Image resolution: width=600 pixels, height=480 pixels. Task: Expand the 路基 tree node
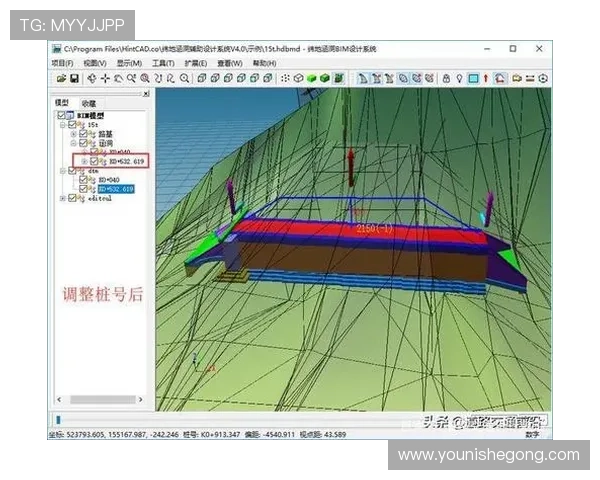73,134
